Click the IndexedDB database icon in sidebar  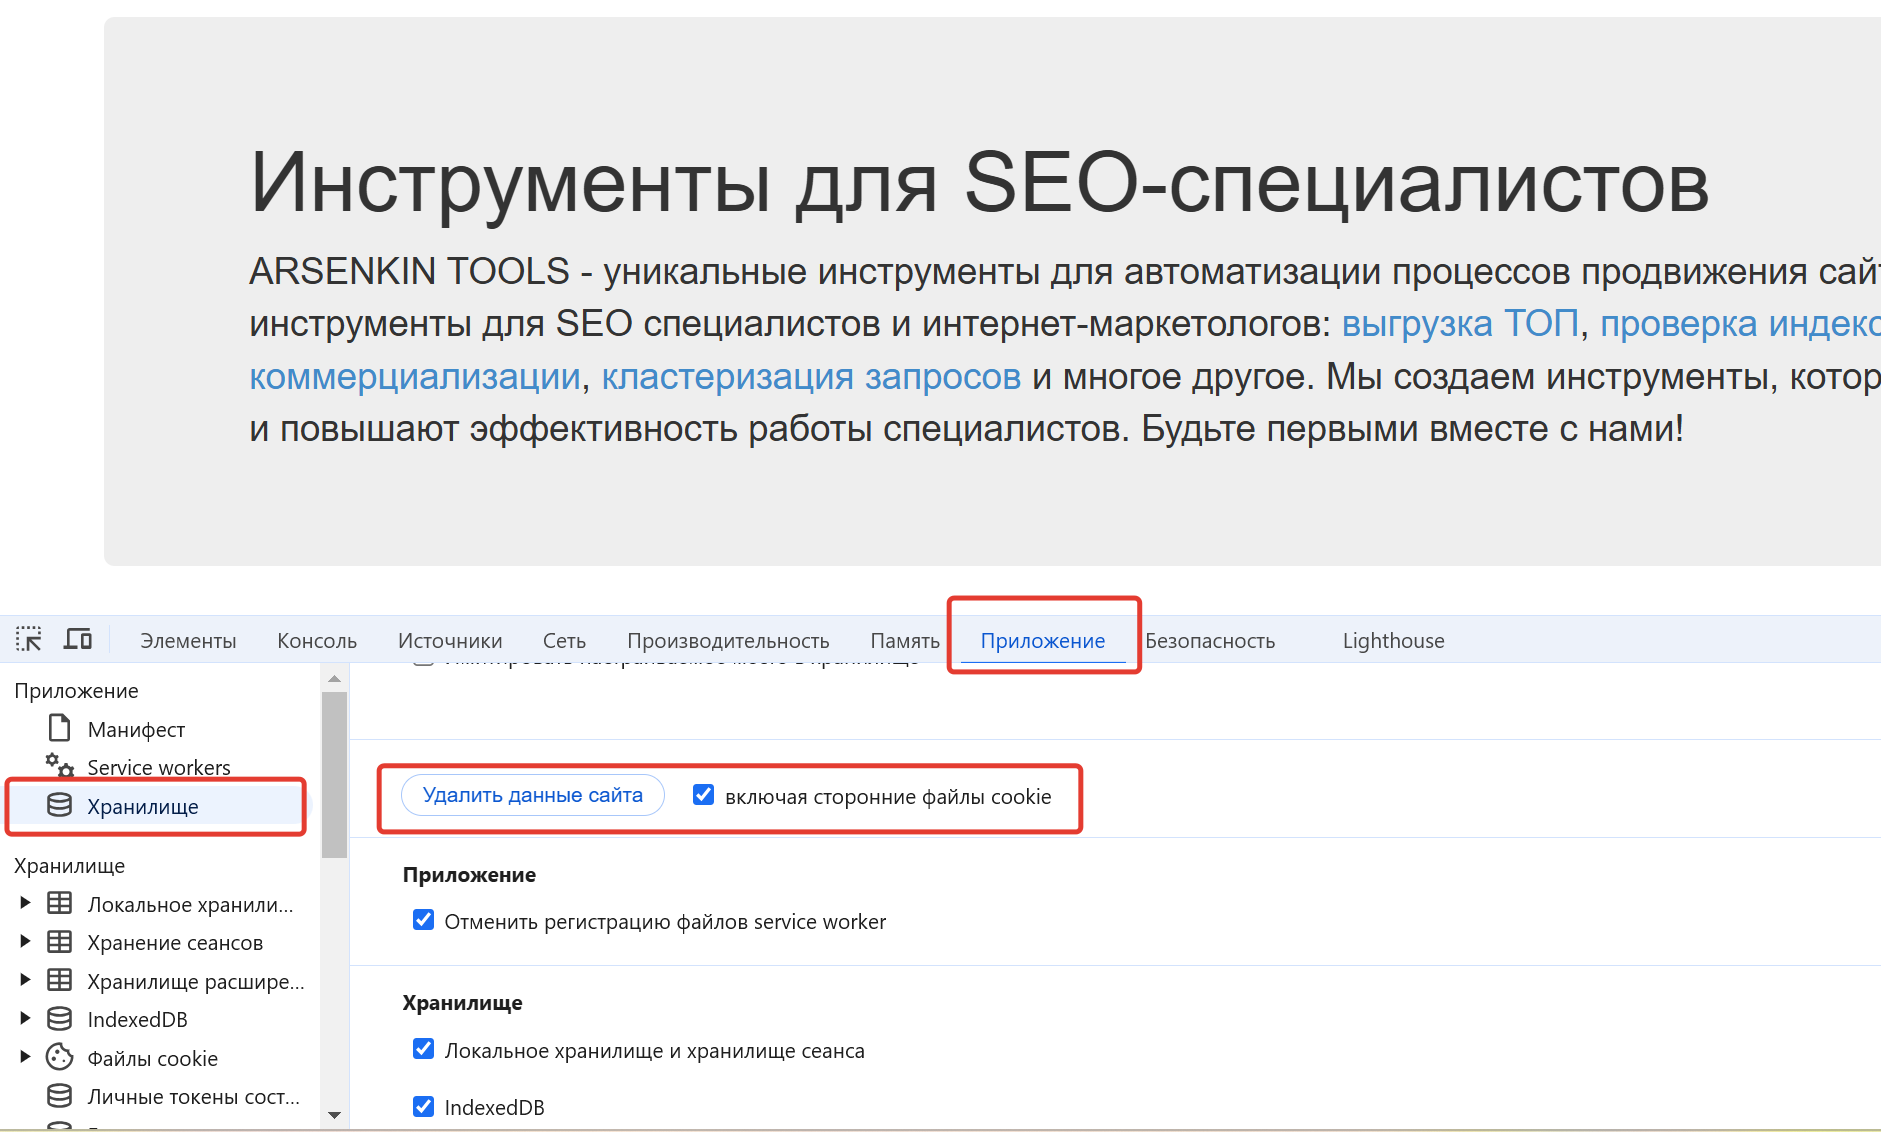(60, 1019)
